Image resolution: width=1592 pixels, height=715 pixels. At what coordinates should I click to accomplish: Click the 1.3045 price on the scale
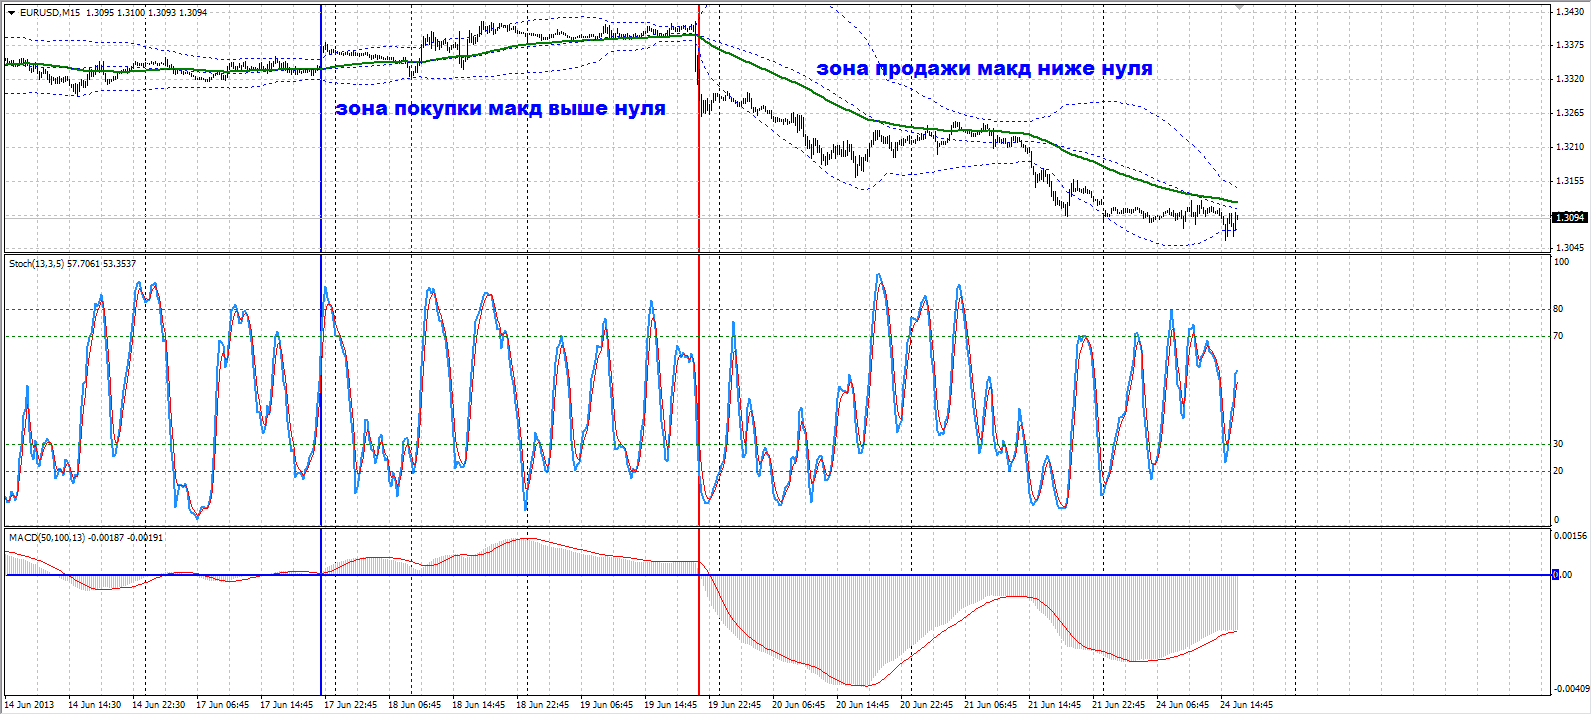click(1569, 248)
